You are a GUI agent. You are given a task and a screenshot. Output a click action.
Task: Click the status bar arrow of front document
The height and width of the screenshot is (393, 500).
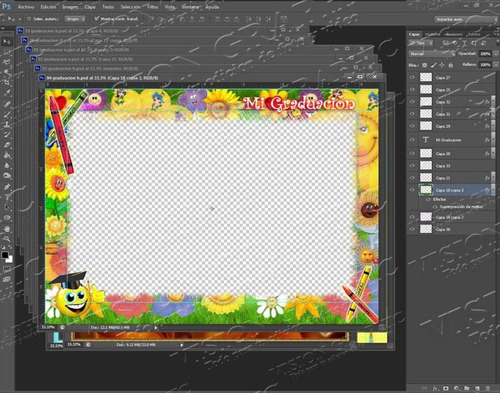156,328
